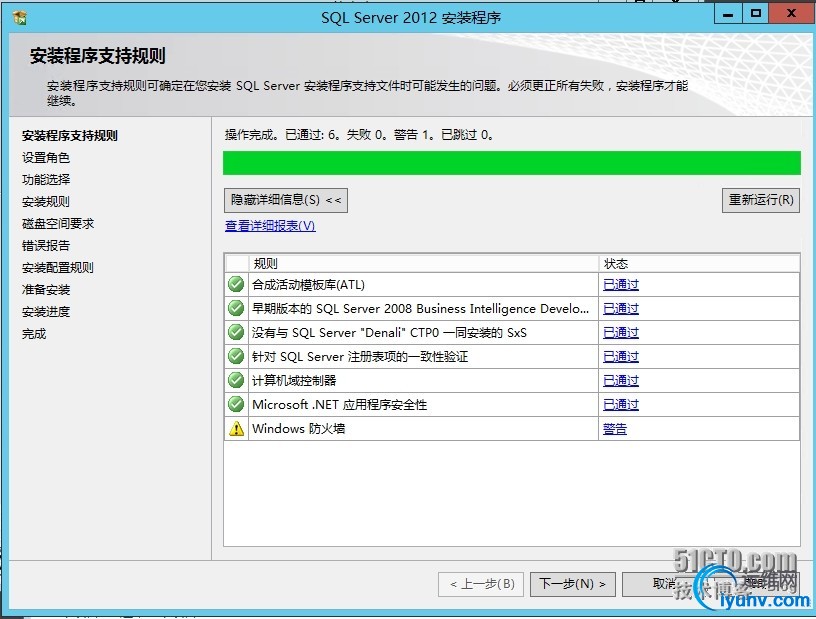
Task: Click the green check icon for Denali CTP0 SxS rule
Action: (x=236, y=332)
